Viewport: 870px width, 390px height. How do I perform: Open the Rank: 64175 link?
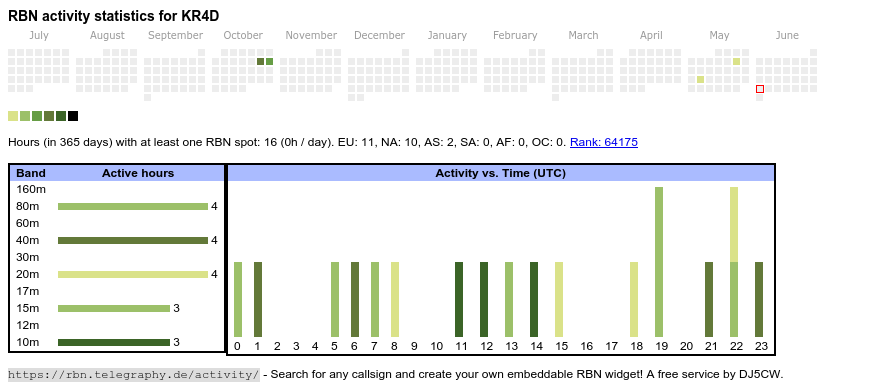click(x=604, y=142)
